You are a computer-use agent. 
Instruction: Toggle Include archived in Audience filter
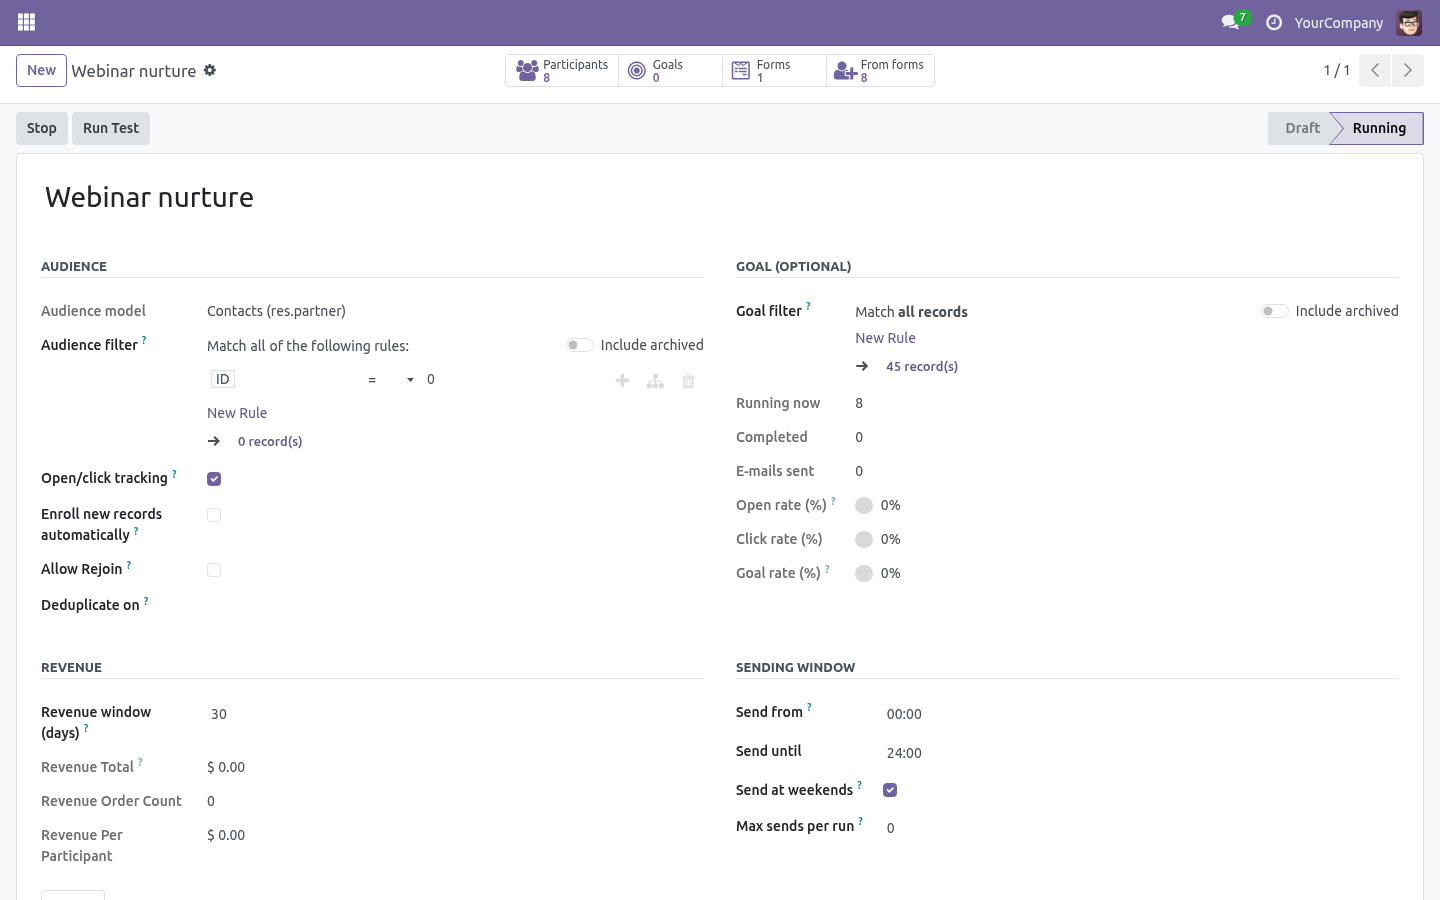click(580, 345)
